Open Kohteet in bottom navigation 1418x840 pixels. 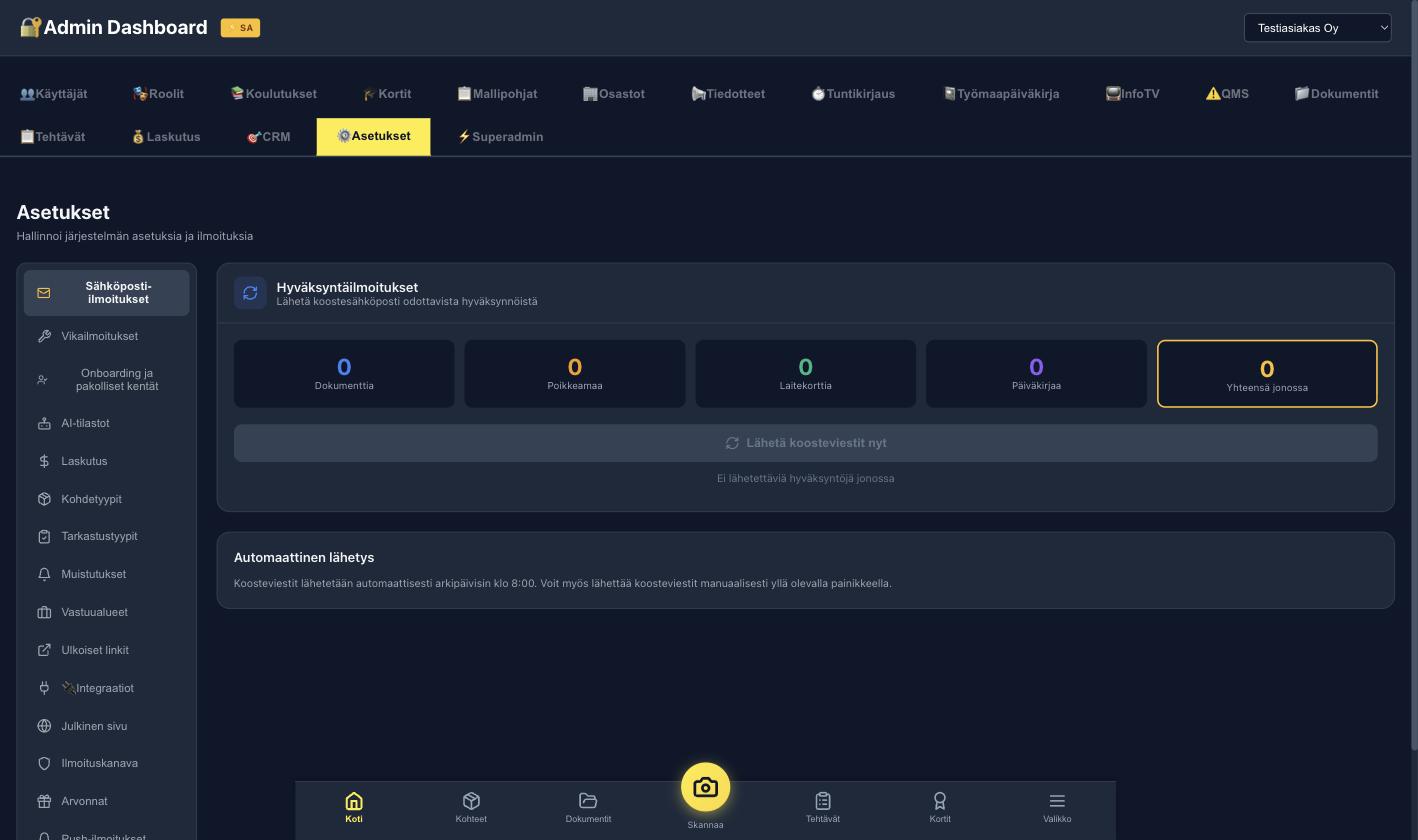[x=471, y=807]
